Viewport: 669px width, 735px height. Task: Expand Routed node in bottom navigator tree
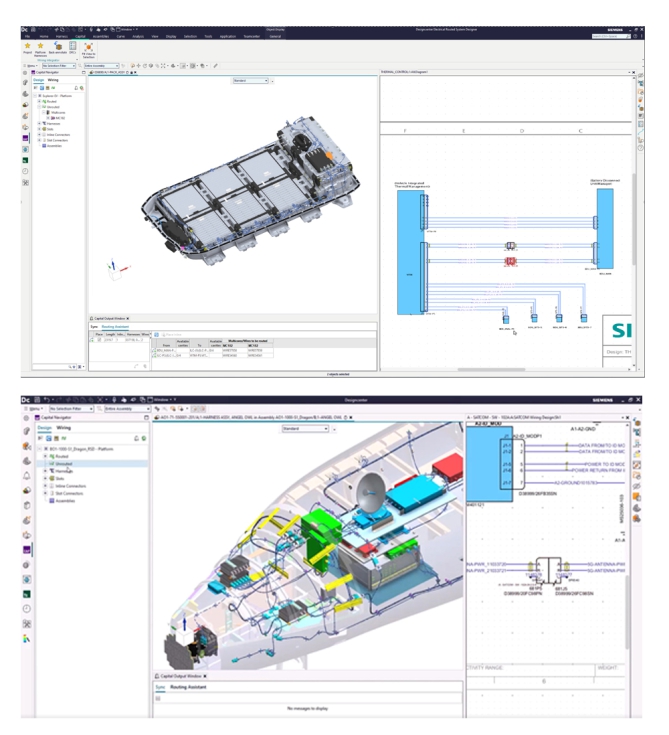[x=45, y=456]
